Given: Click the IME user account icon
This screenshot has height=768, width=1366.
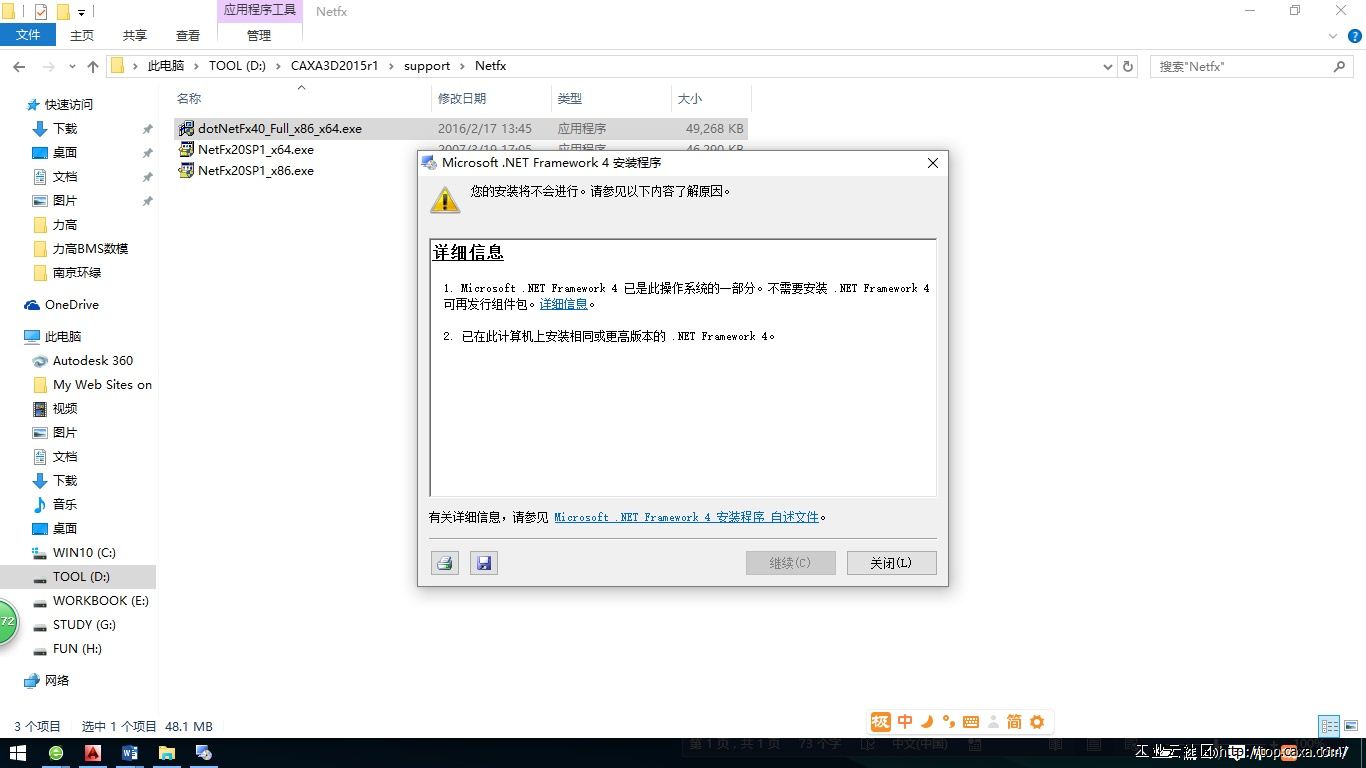Looking at the screenshot, I should click(x=992, y=721).
